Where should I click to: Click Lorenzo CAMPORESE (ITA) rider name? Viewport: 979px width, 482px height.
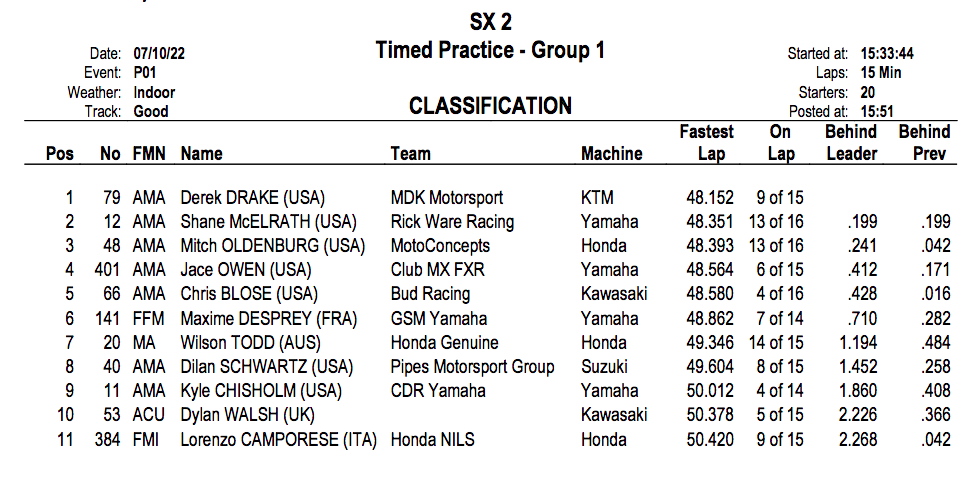pos(278,440)
